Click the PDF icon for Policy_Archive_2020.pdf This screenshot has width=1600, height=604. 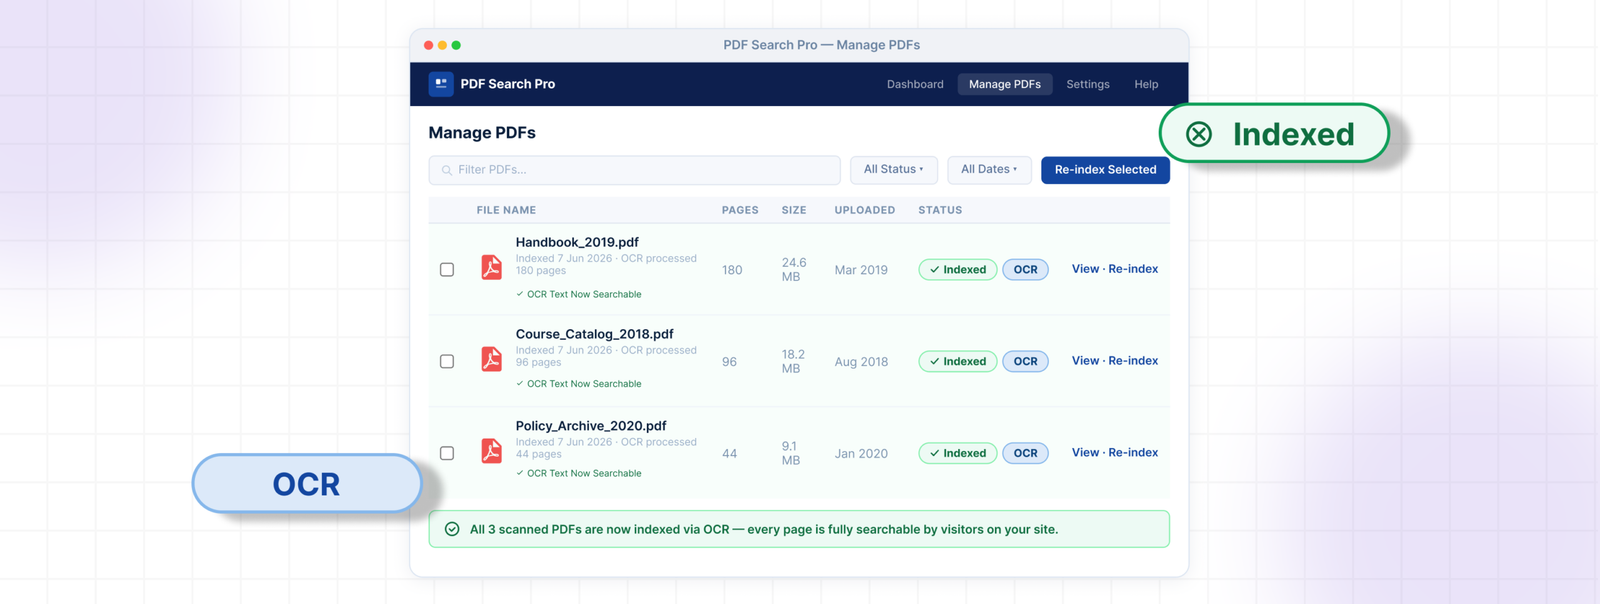[x=491, y=452]
